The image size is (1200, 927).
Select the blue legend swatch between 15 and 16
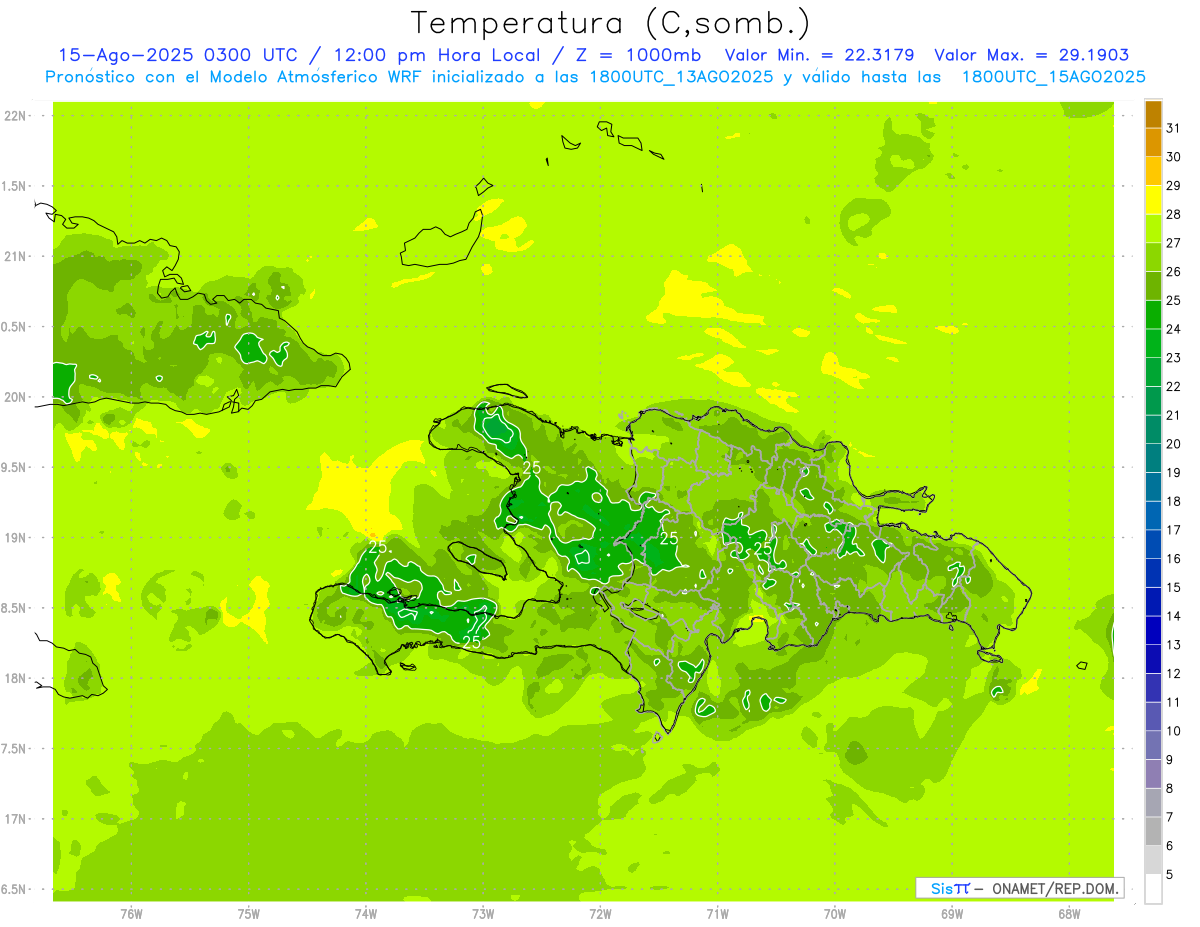pyautogui.click(x=1153, y=573)
